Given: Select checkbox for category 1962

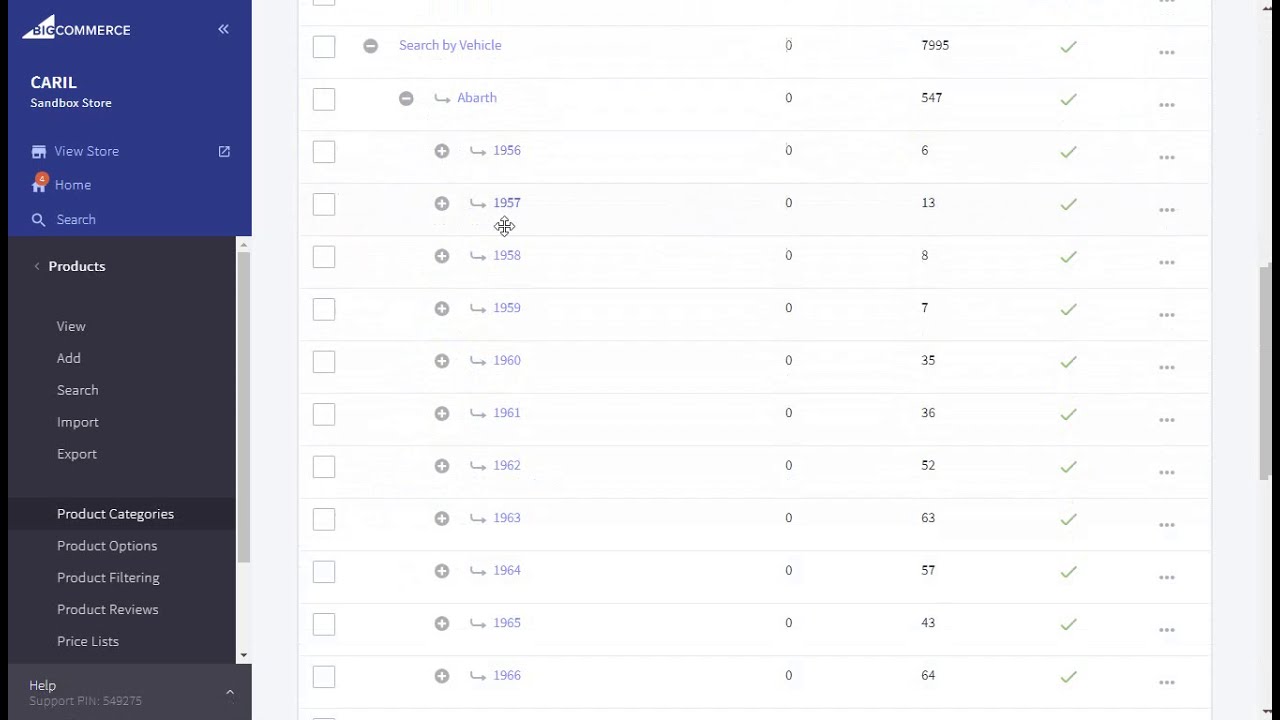Looking at the screenshot, I should 324,466.
